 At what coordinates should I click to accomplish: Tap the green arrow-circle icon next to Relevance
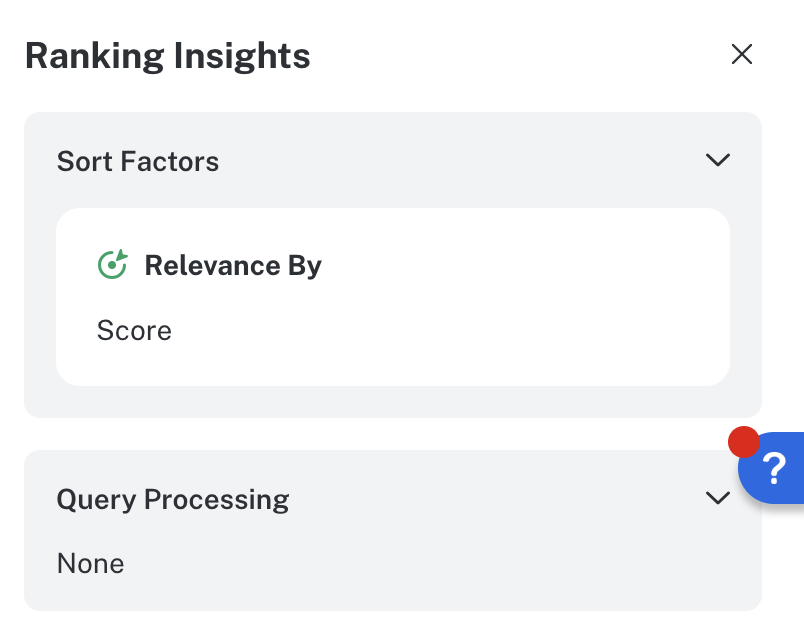pyautogui.click(x=112, y=264)
